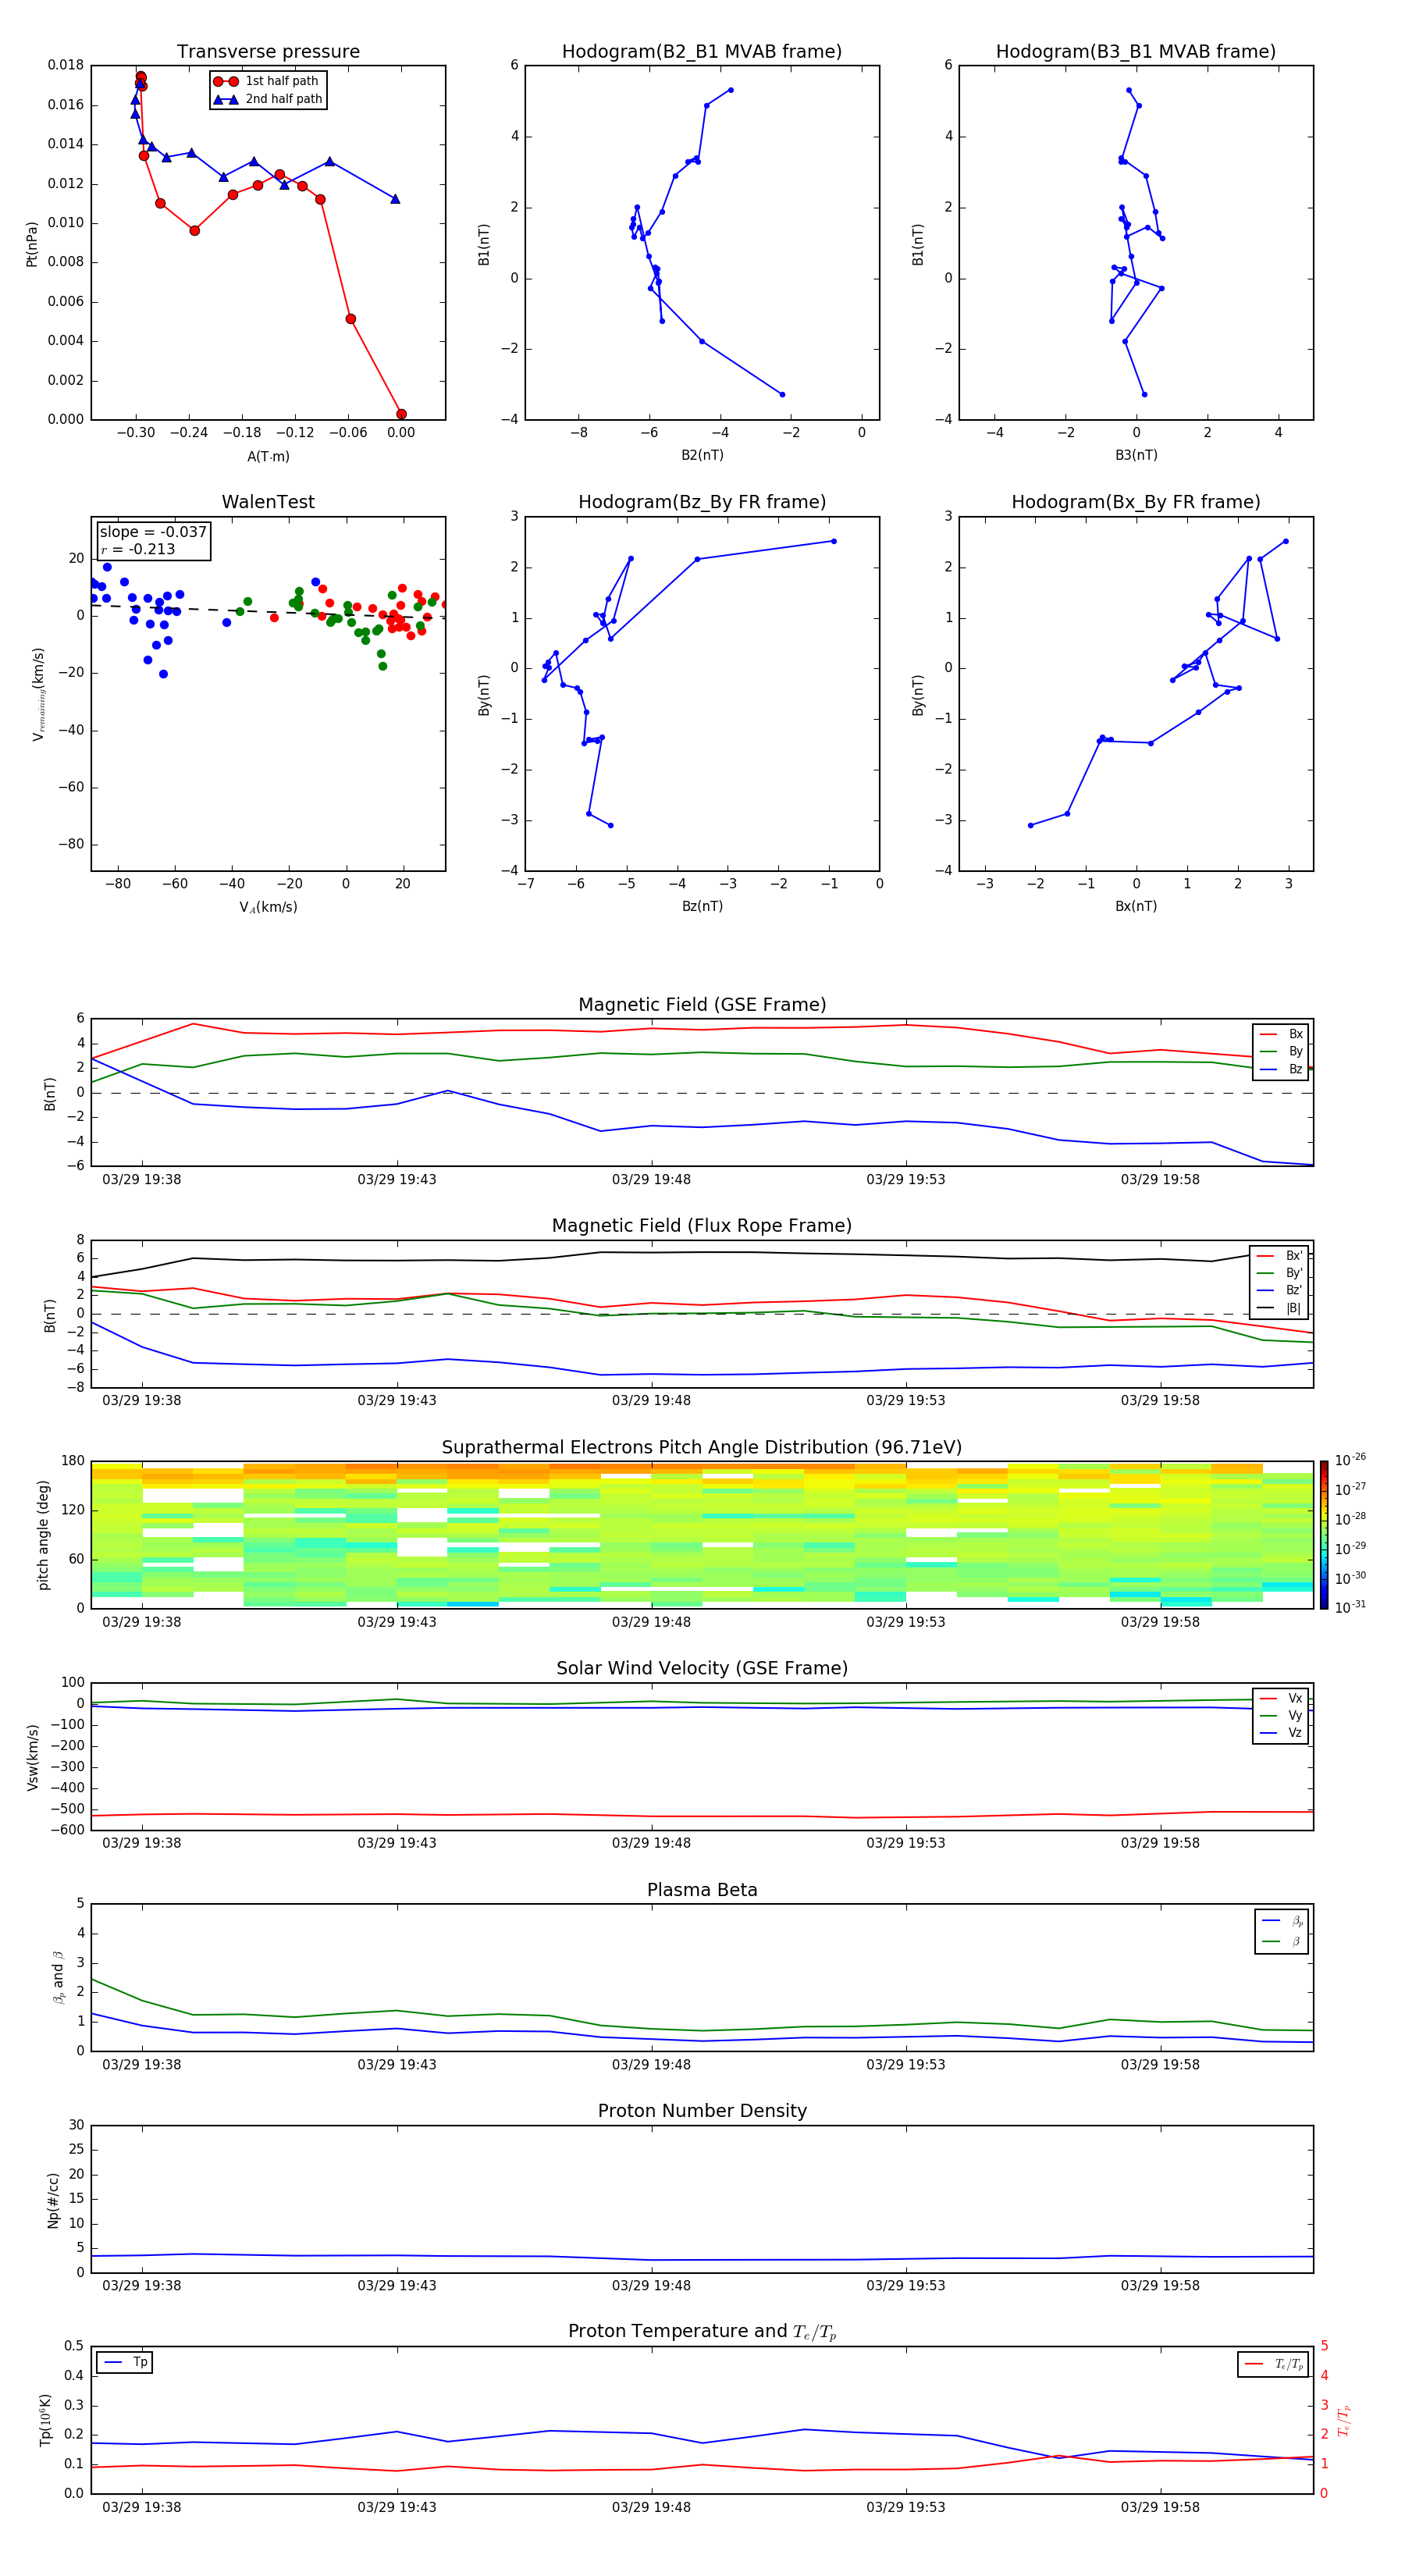Viewport: 1405px width, 2576px height.
Task: Click the 'Vz' legend entry
Action: click(x=1281, y=1733)
